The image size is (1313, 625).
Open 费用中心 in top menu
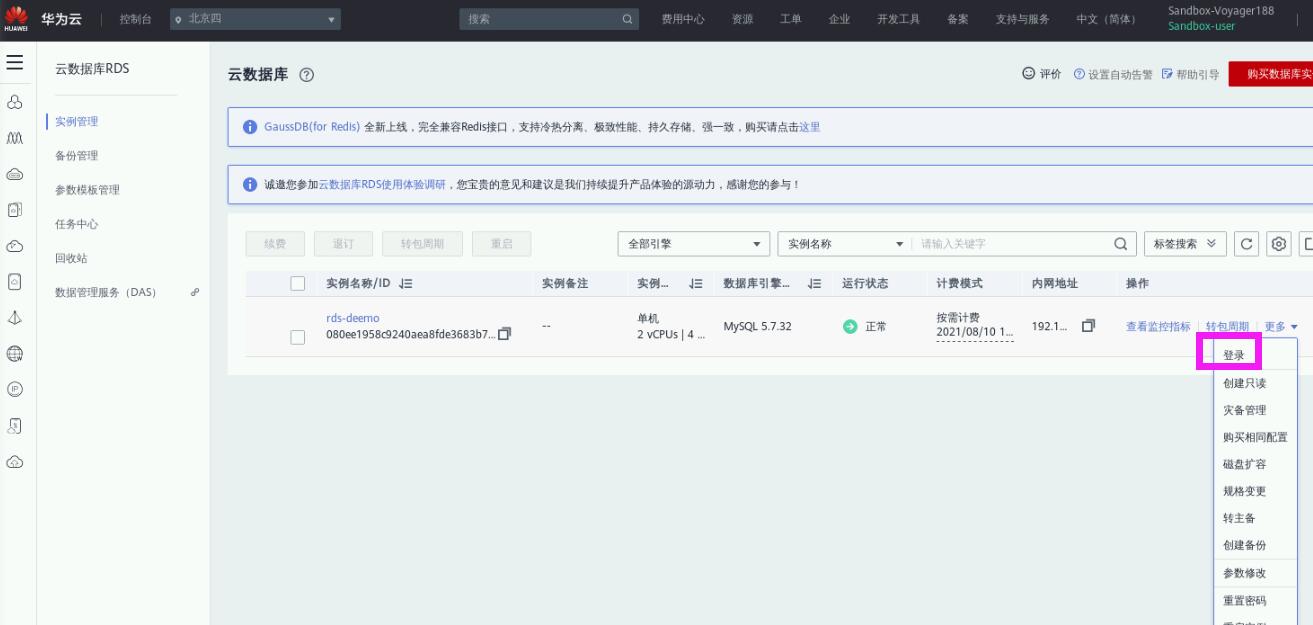click(x=683, y=19)
